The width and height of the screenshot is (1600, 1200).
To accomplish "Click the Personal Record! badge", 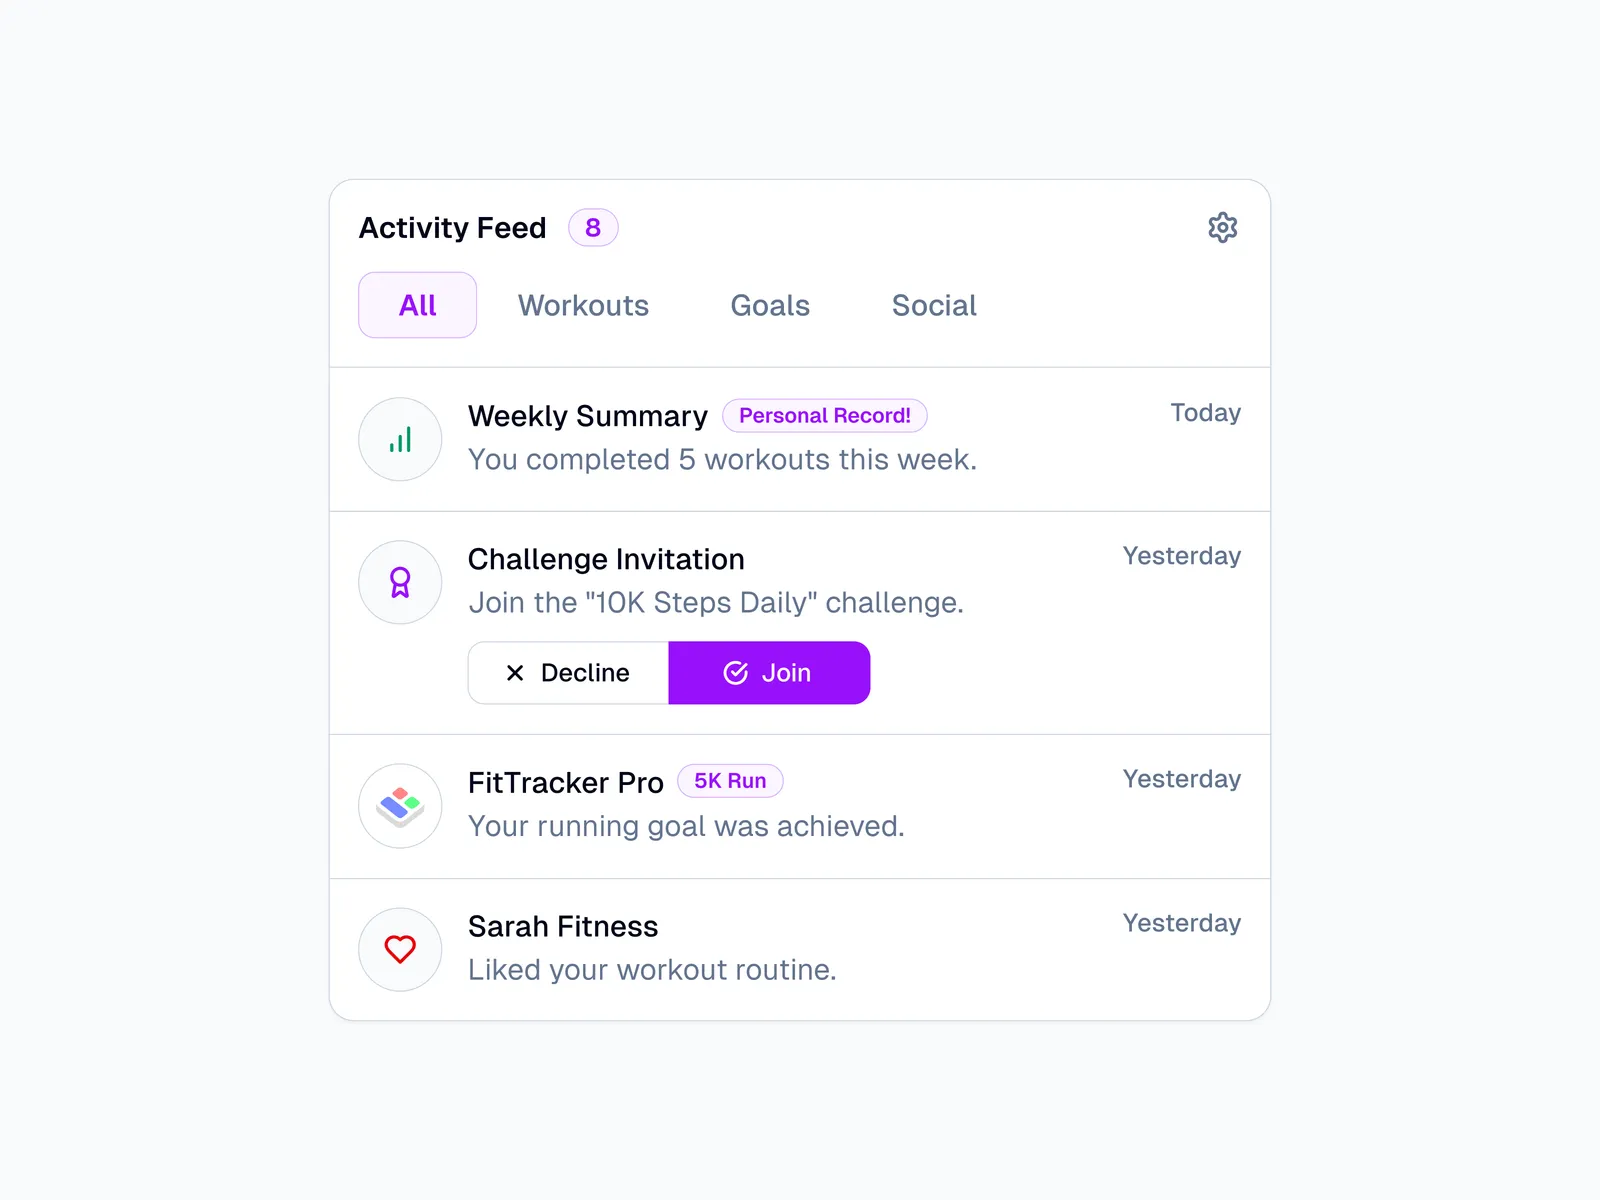I will click(824, 416).
